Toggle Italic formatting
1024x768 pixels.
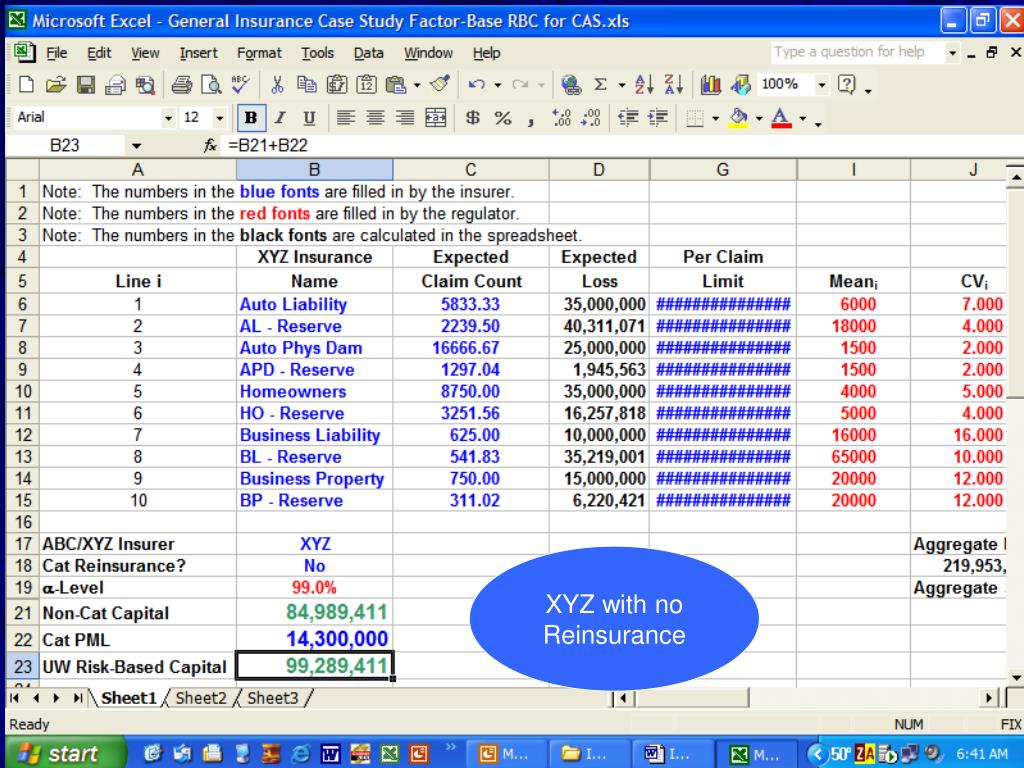[x=280, y=118]
